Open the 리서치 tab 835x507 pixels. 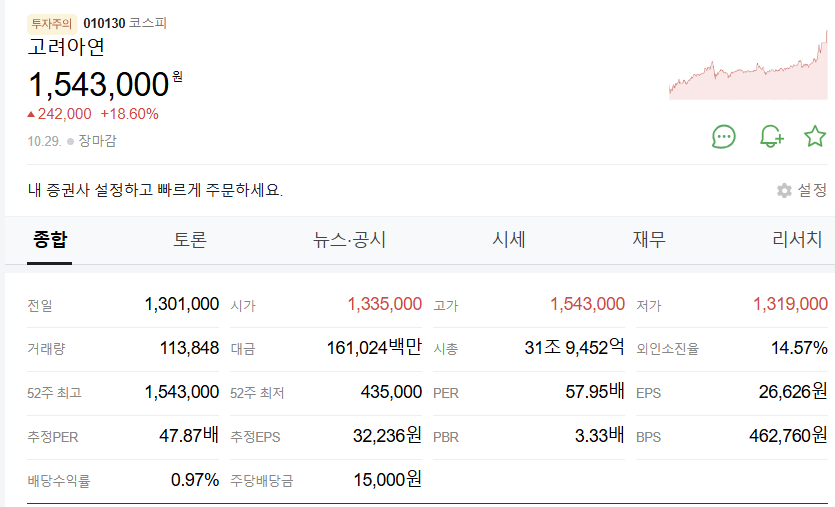coord(797,240)
